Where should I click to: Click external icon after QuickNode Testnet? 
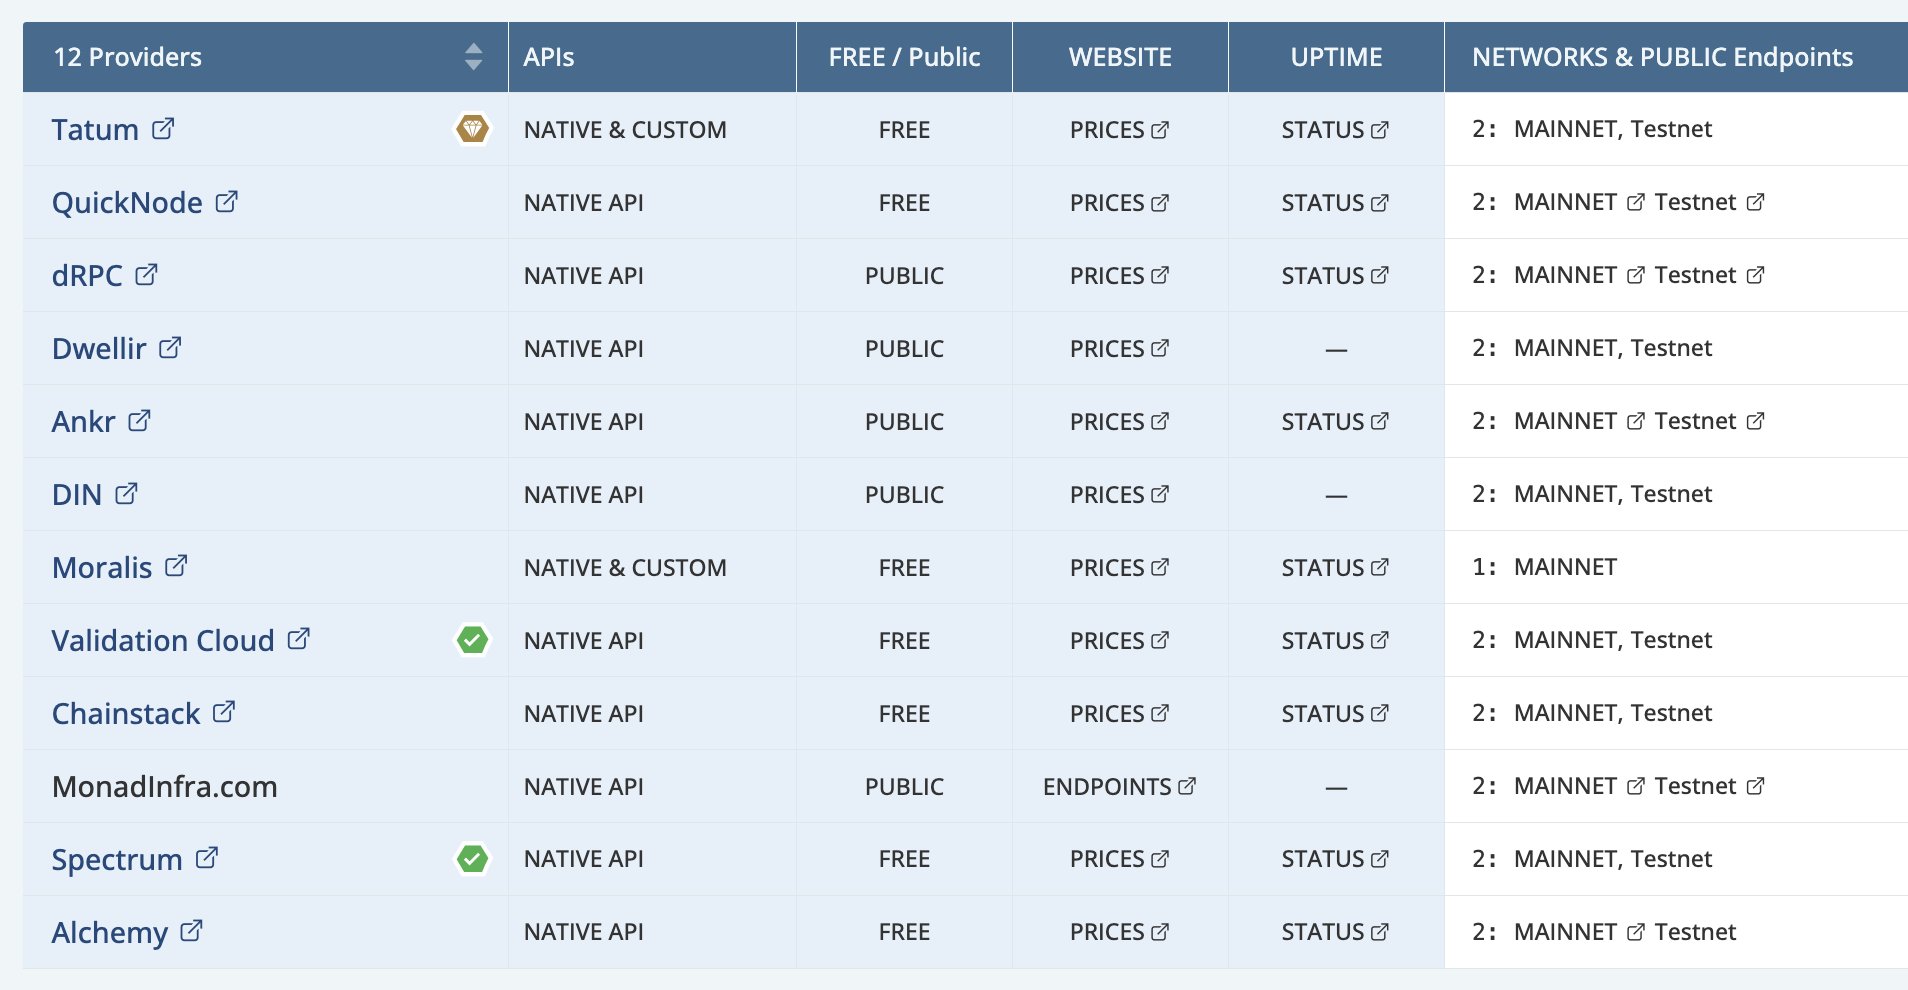tap(1756, 202)
